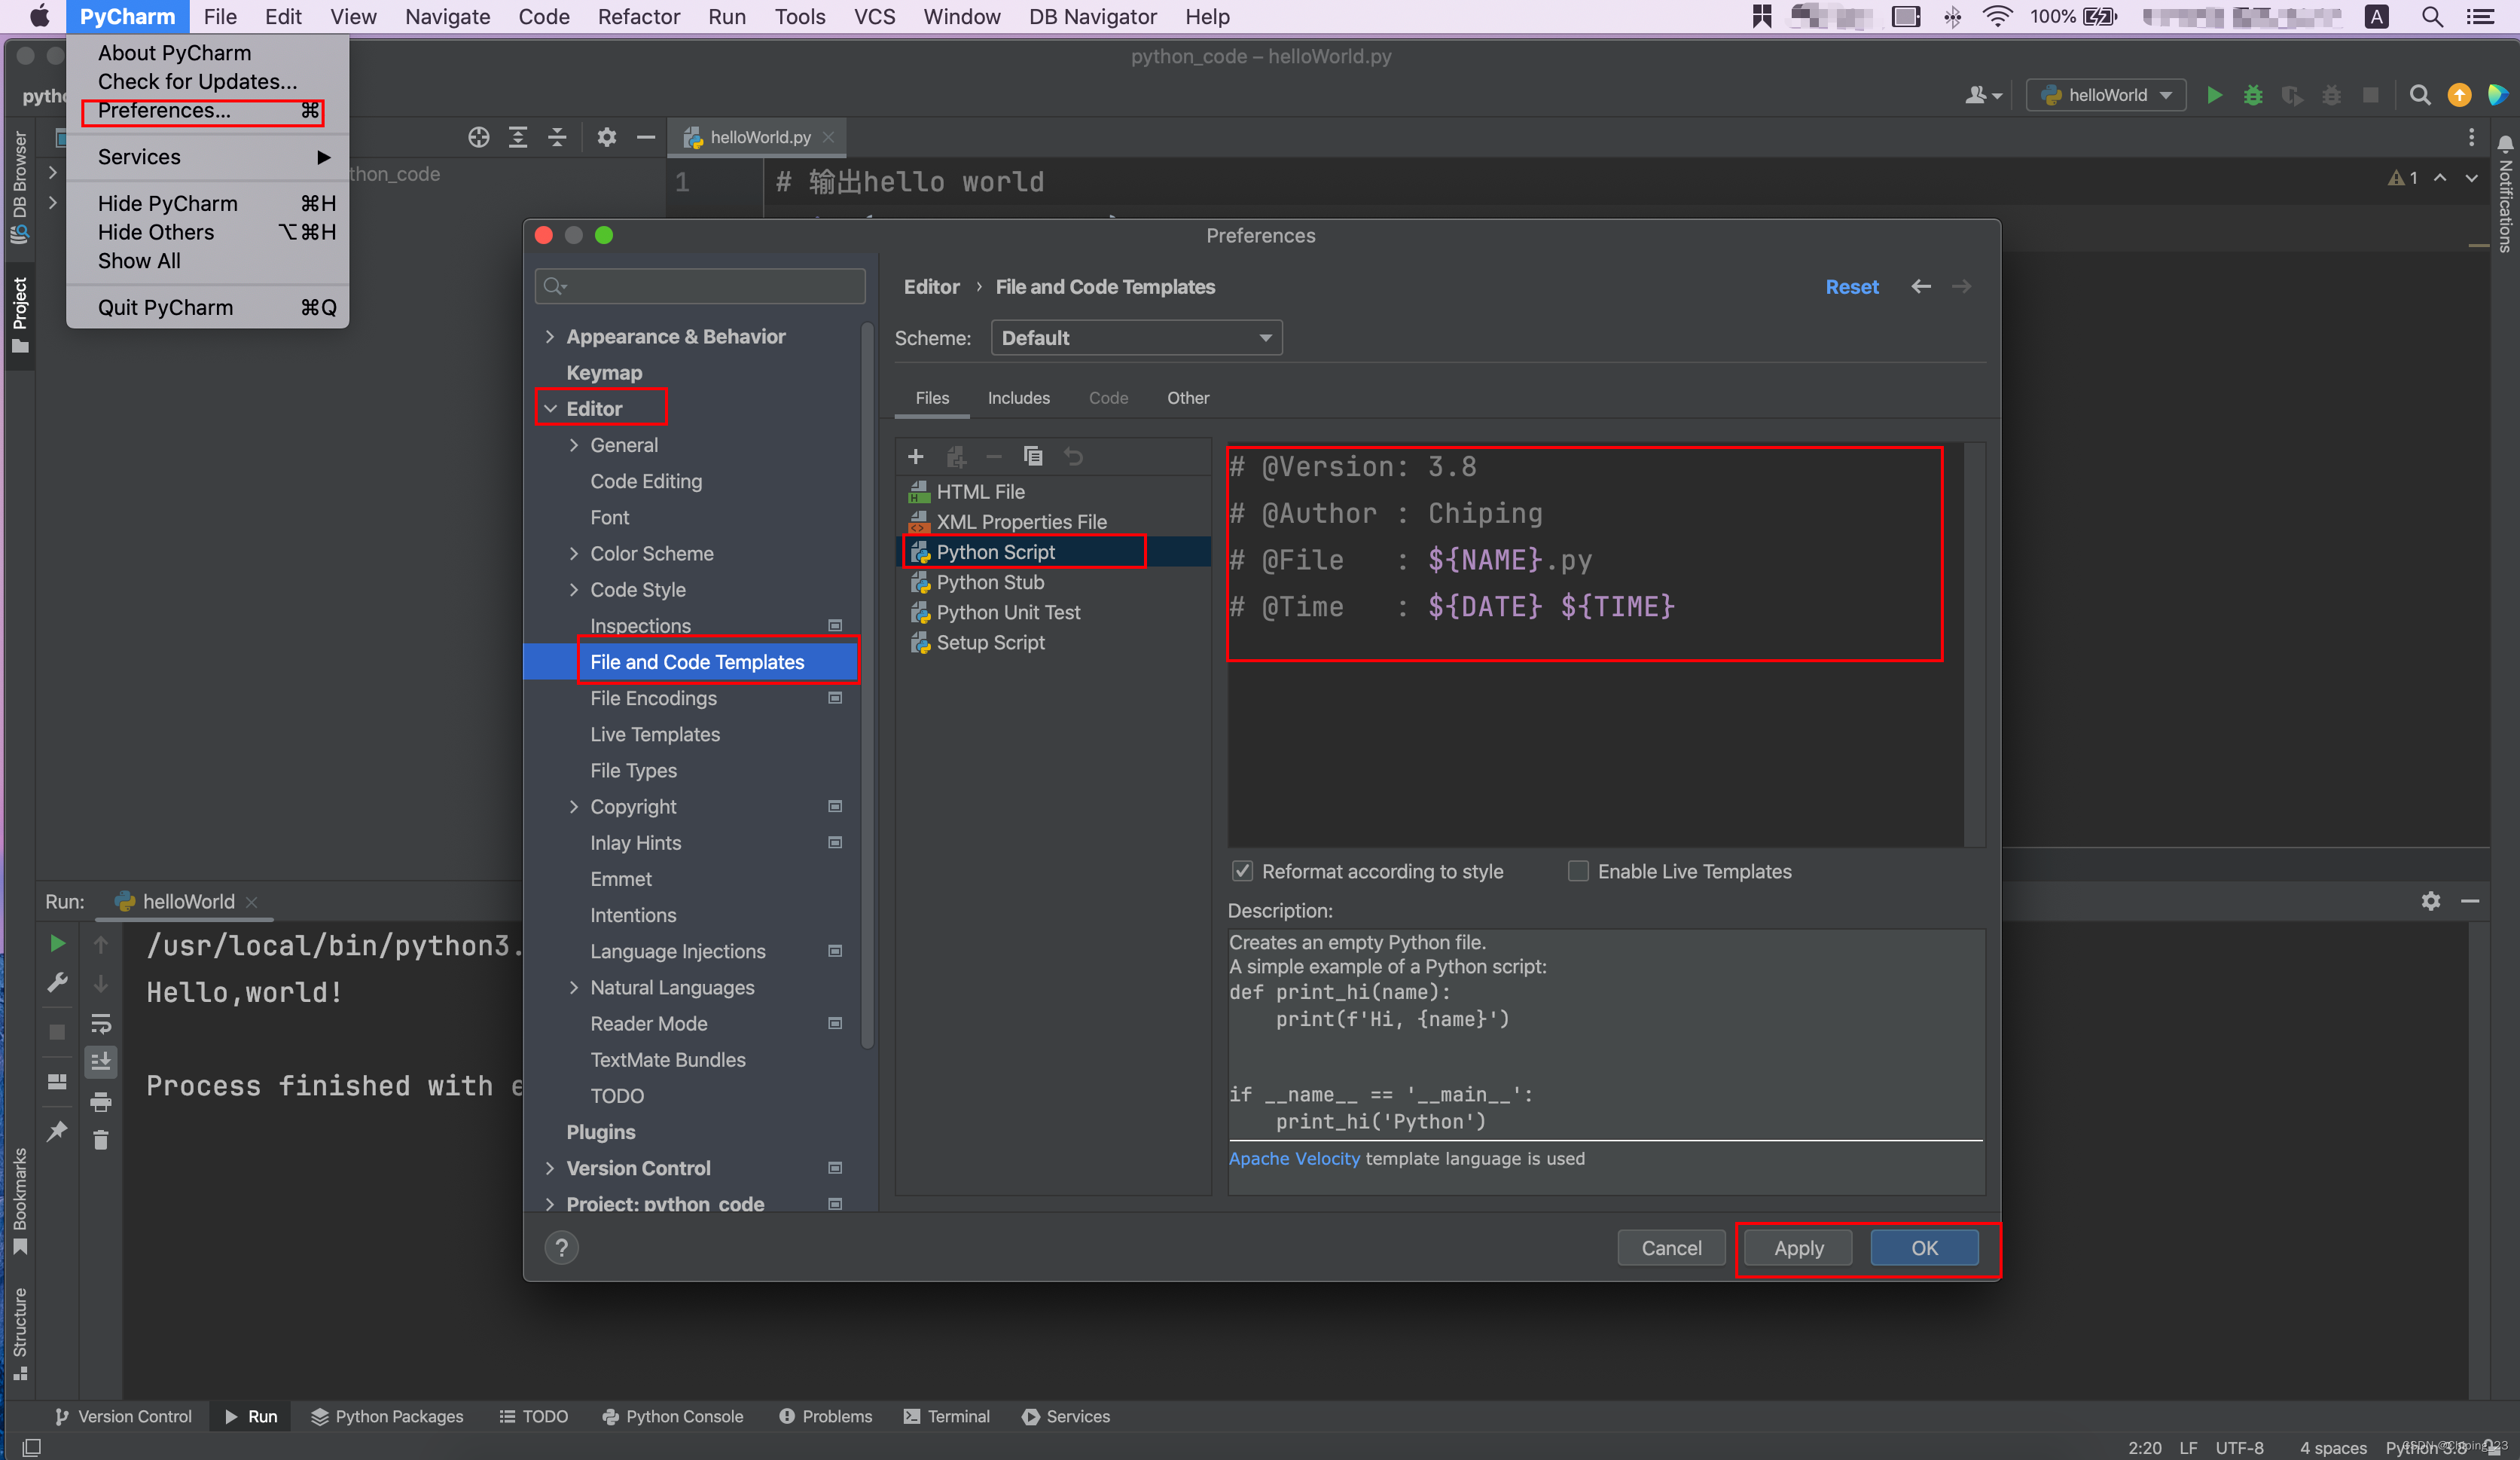Open the Python Console tool window
The width and height of the screenshot is (2520, 1460).
coord(673,1416)
